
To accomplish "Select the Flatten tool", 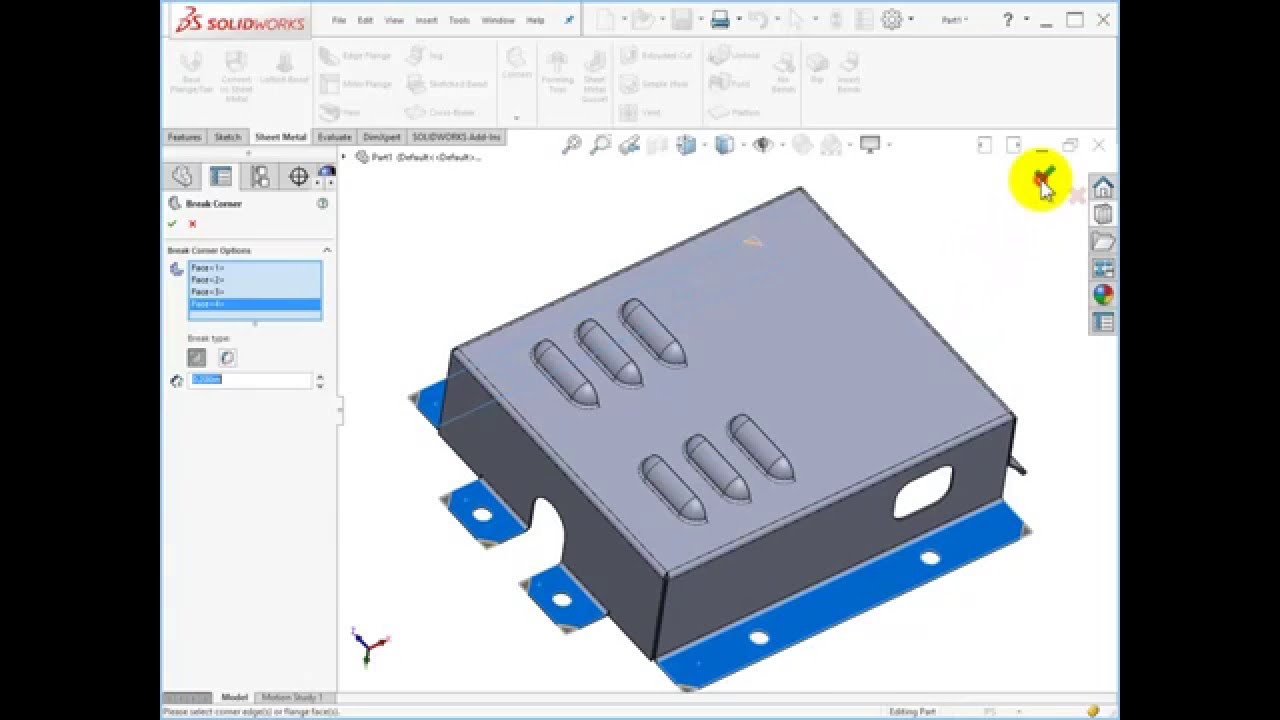I will point(735,113).
